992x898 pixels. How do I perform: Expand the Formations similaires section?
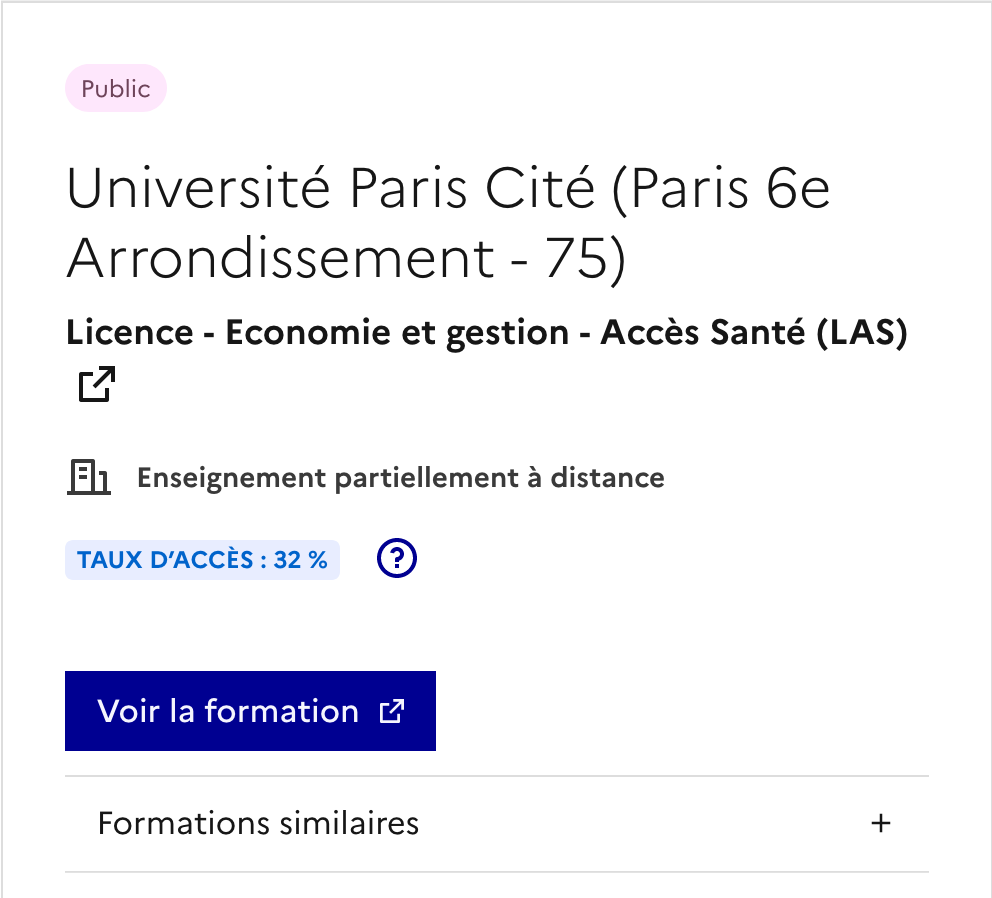click(x=496, y=824)
